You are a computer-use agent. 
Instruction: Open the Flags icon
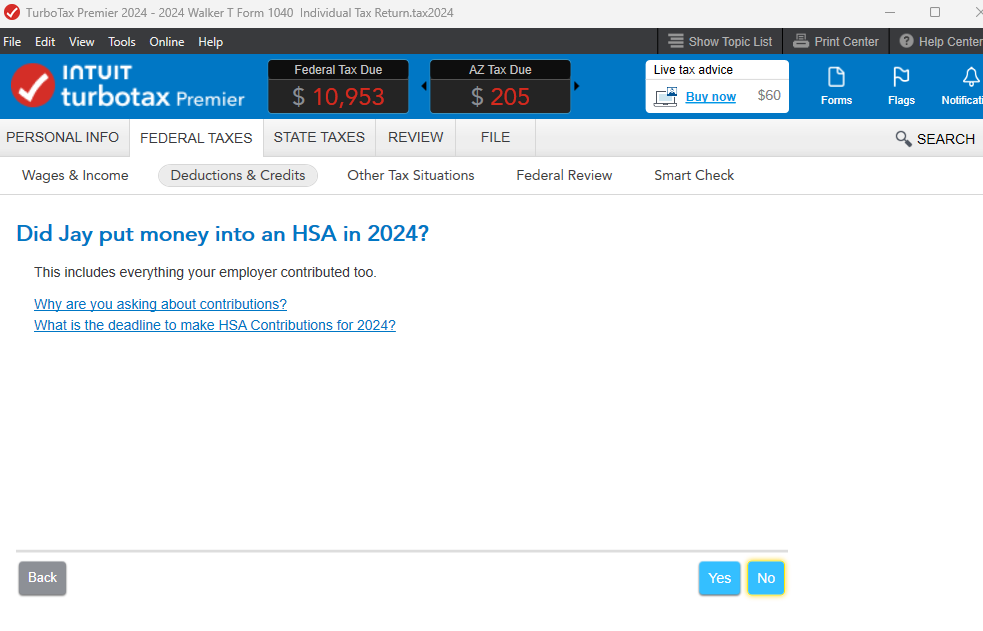(x=901, y=86)
